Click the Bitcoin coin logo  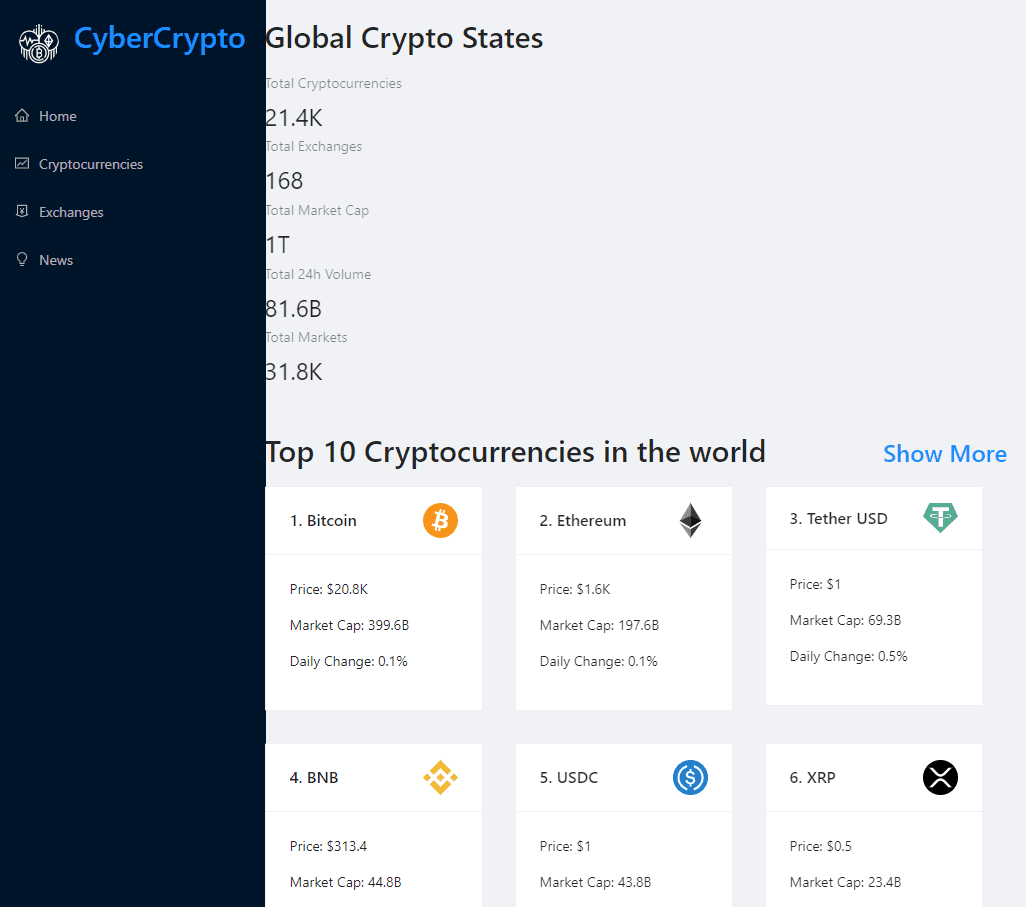[440, 520]
